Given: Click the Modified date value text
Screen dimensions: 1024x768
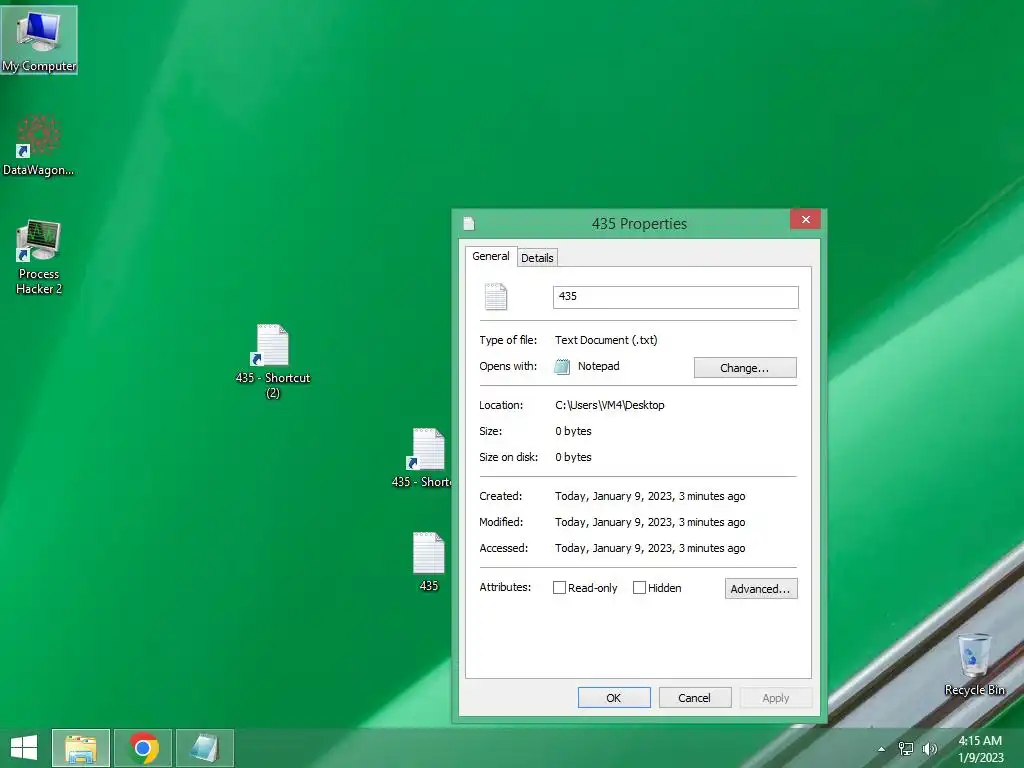Looking at the screenshot, I should point(650,522).
